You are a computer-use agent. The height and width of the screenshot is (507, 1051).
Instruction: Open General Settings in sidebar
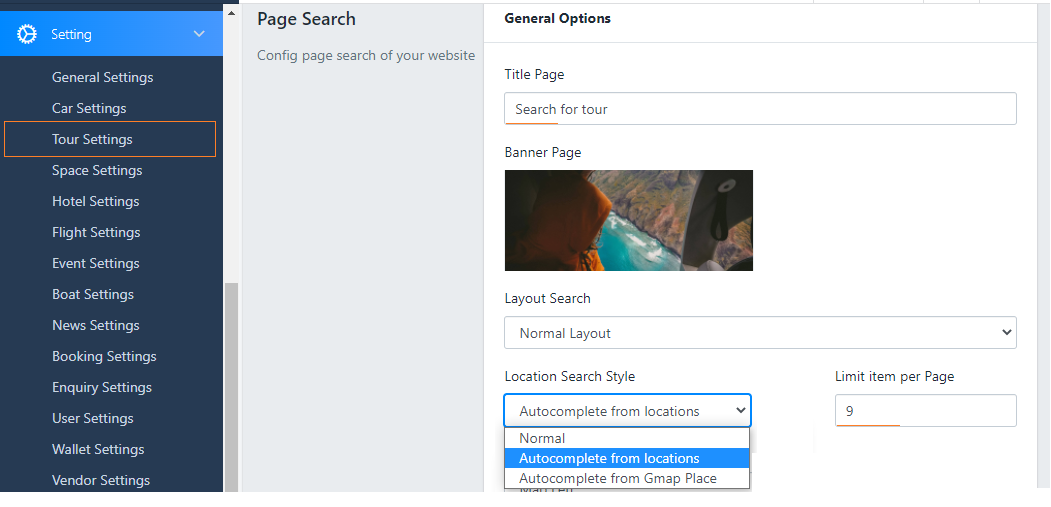point(102,77)
